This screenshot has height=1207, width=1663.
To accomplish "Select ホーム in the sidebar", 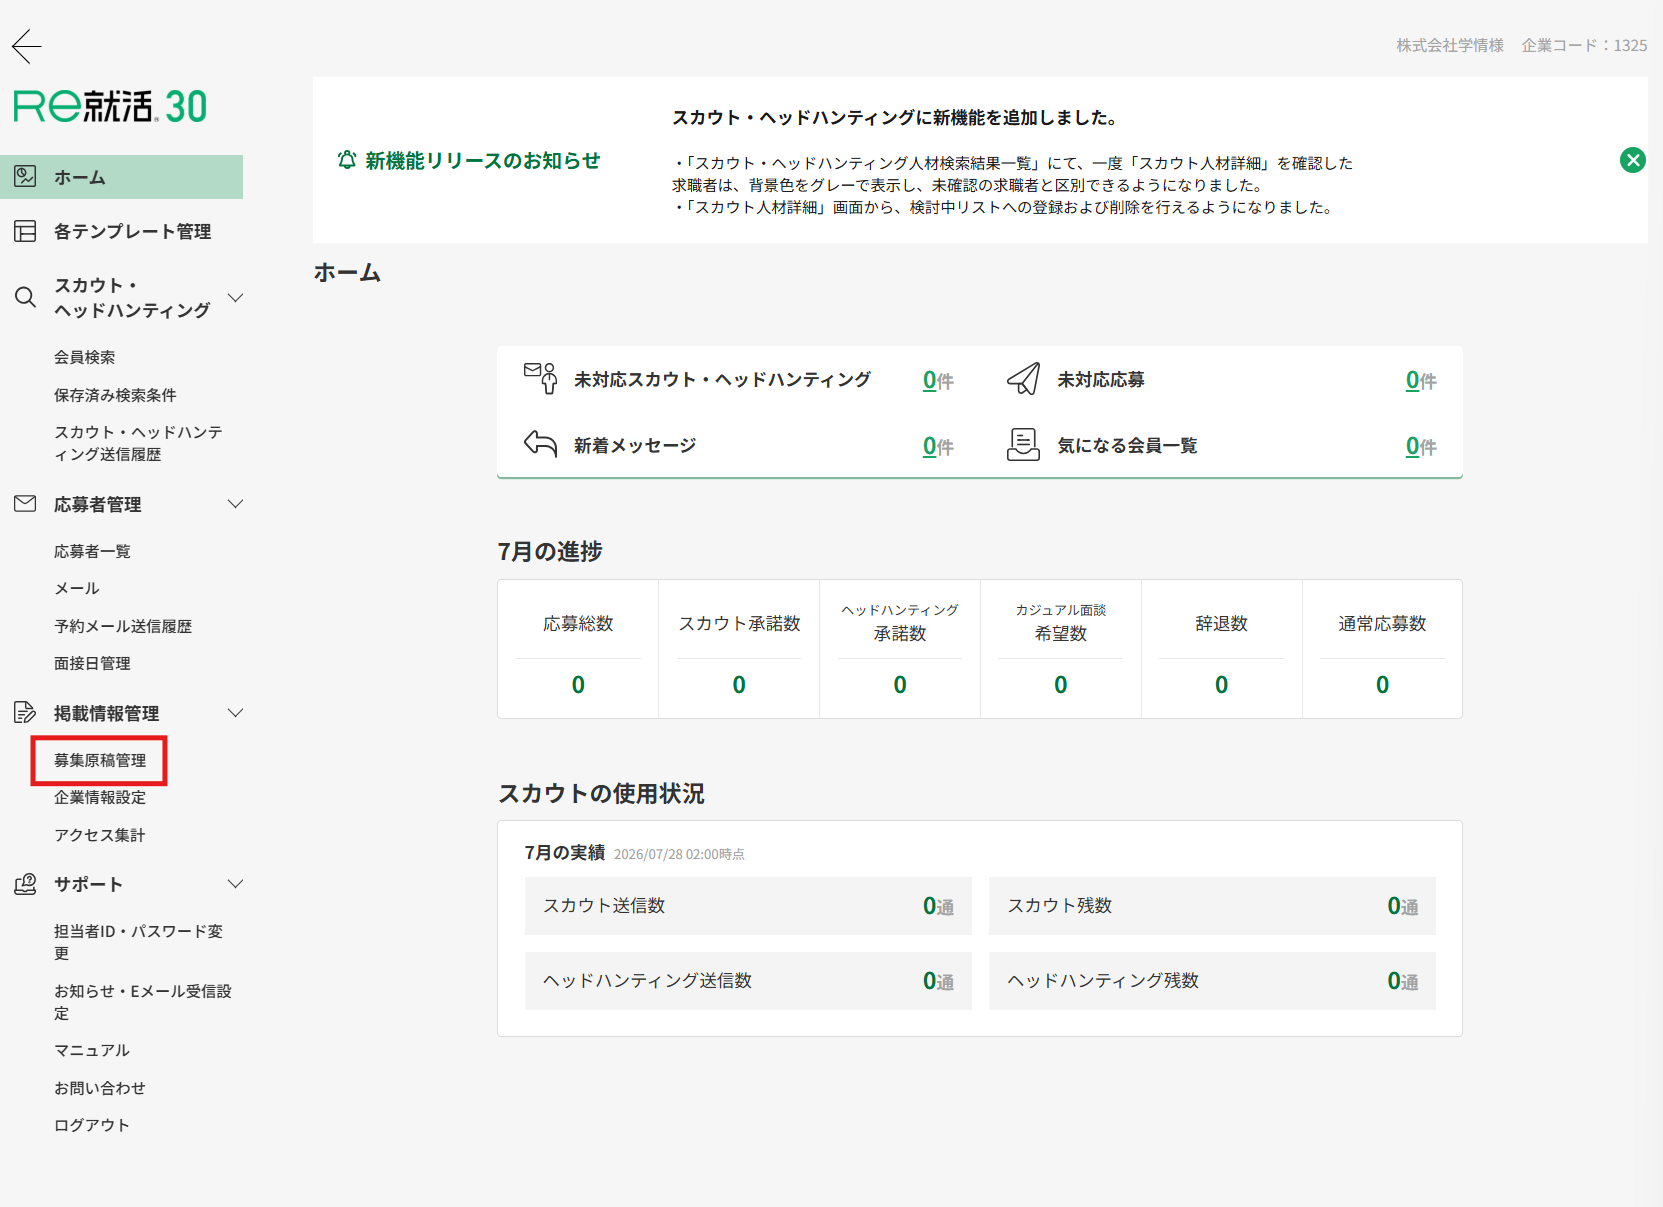I will click(121, 177).
